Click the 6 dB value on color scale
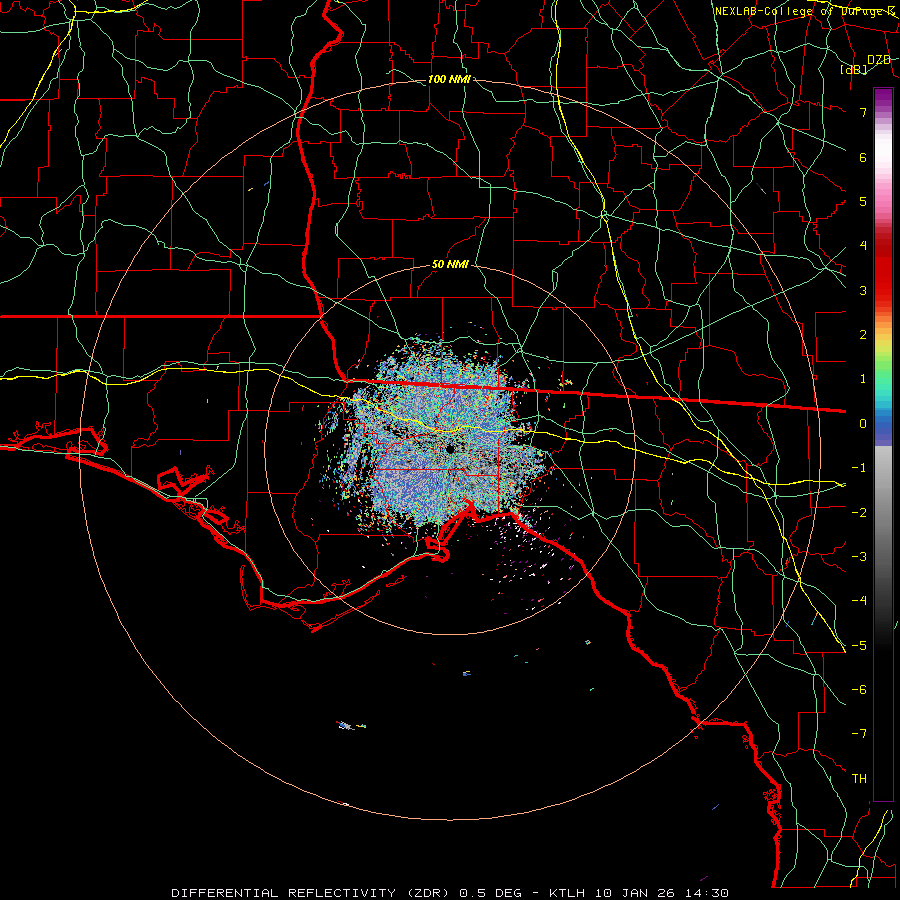Screen dimensions: 900x900 (863, 157)
